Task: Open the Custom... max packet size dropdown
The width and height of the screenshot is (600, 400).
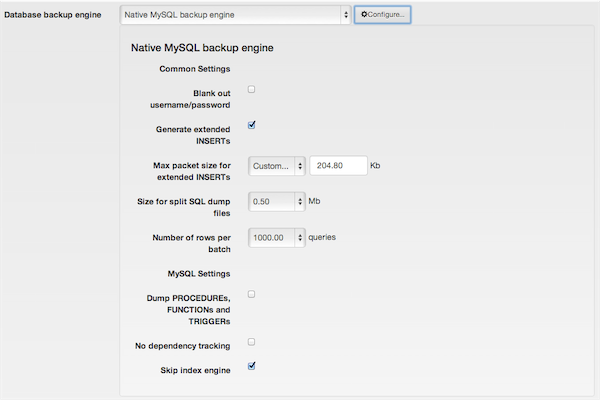Action: tap(277, 166)
